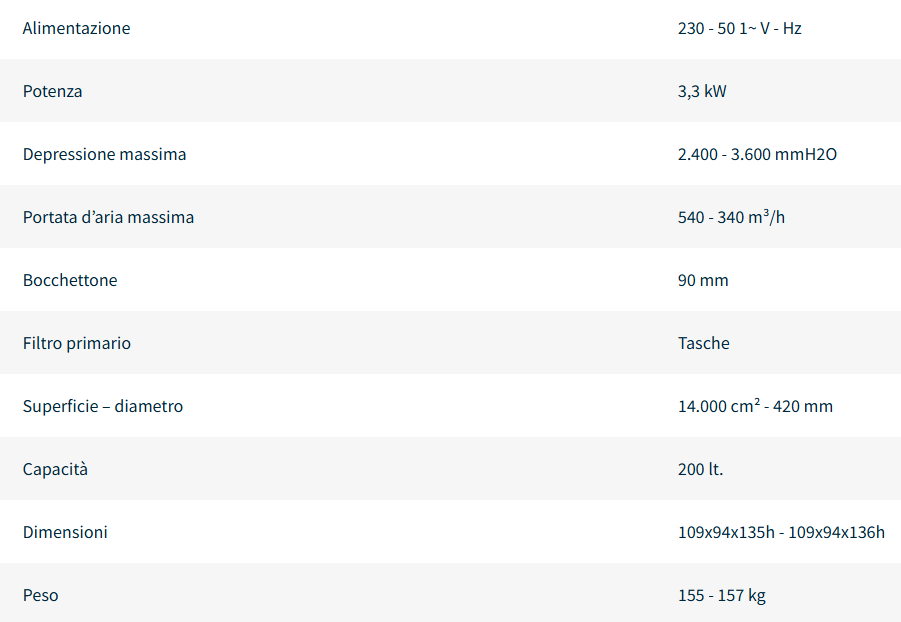Select the 200 lt. capacity value
The width and height of the screenshot is (901, 622).
[x=700, y=469]
